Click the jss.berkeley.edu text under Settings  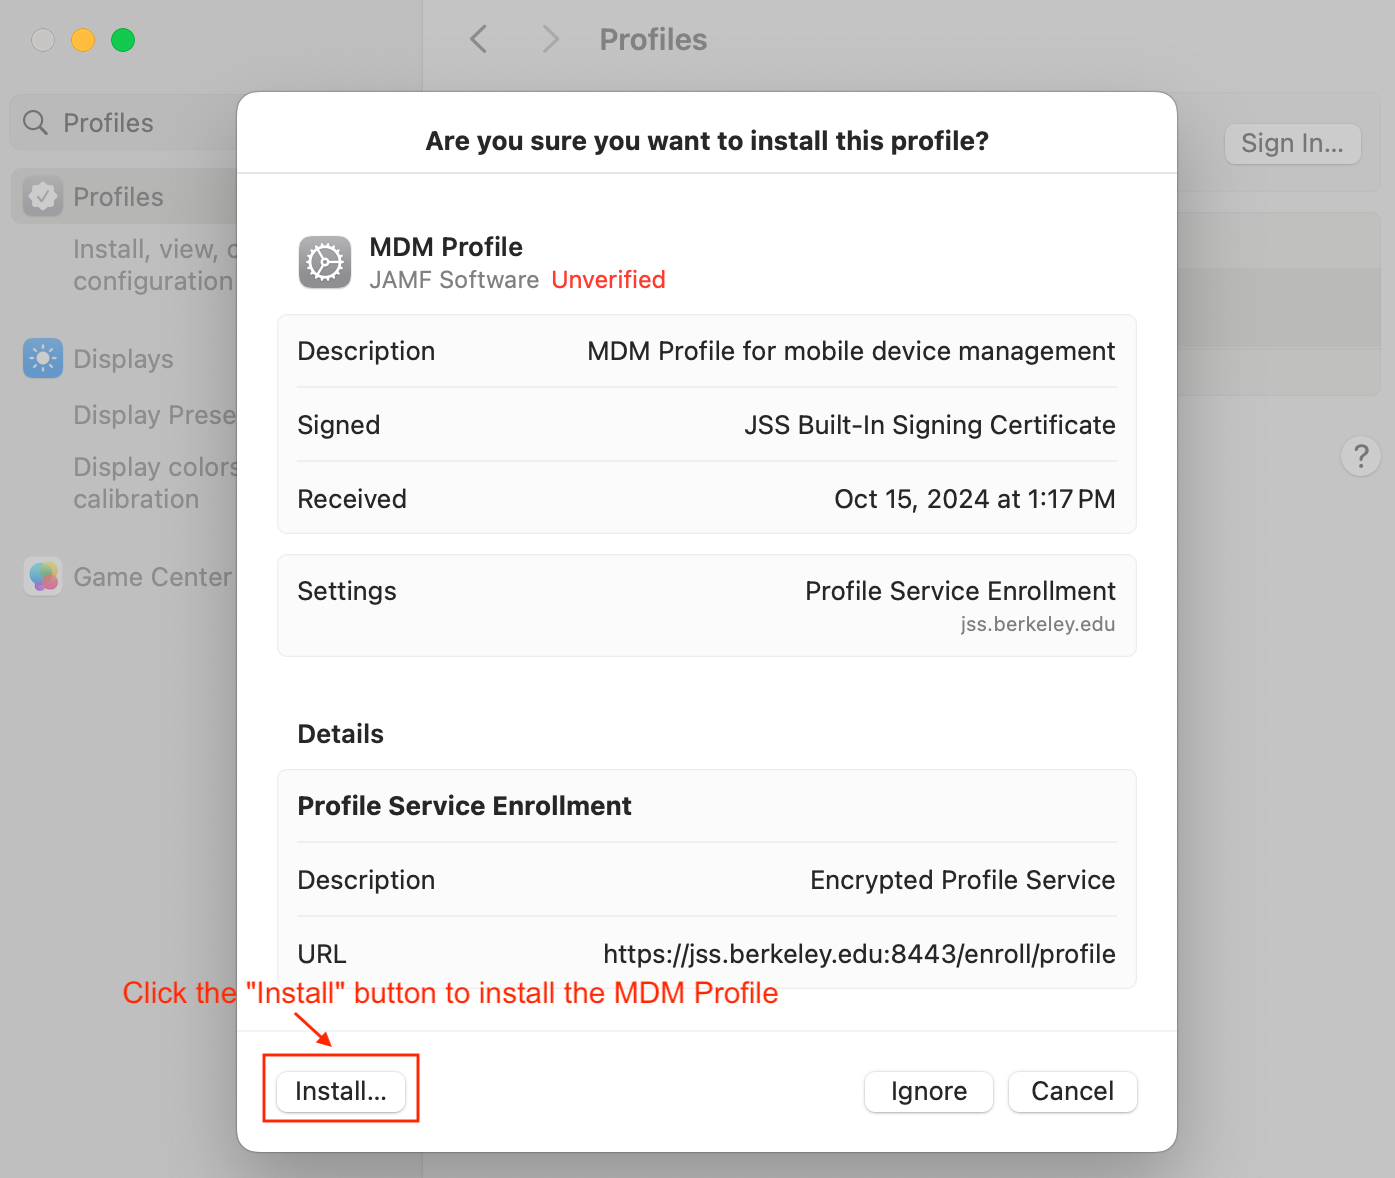click(1037, 623)
